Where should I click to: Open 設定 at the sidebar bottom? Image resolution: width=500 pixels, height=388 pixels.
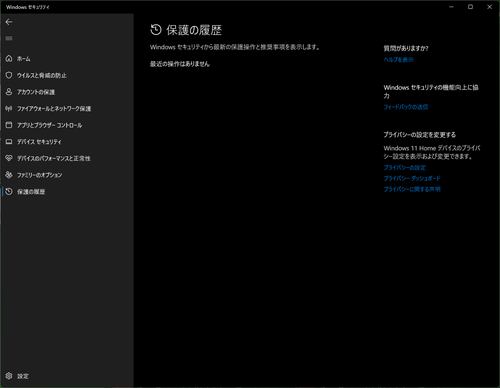point(23,376)
